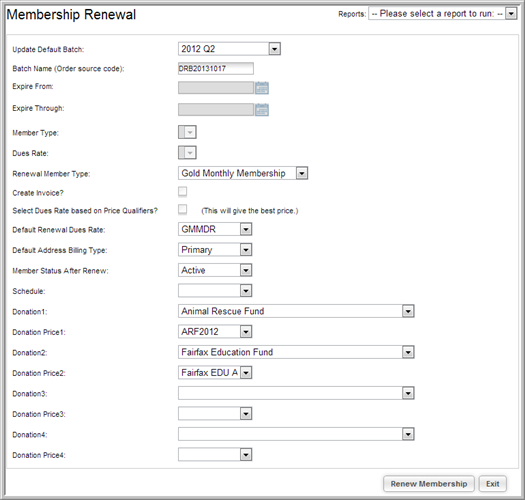The image size is (525, 500).
Task: Open the Expire From calendar picker
Action: (262, 88)
